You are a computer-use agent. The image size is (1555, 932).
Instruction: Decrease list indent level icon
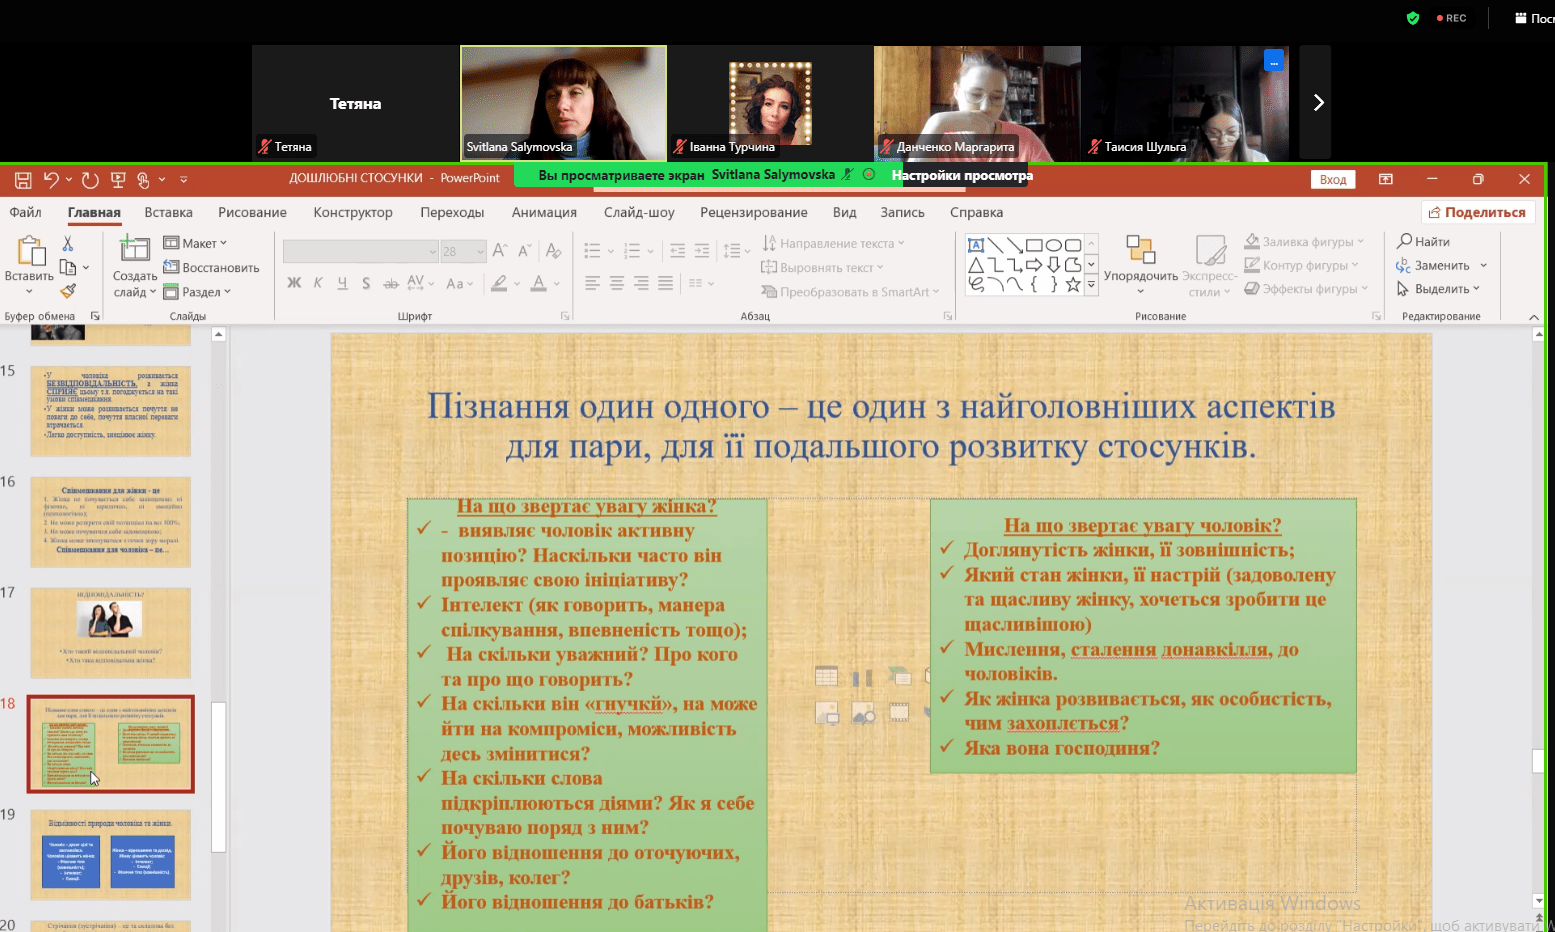[677, 251]
